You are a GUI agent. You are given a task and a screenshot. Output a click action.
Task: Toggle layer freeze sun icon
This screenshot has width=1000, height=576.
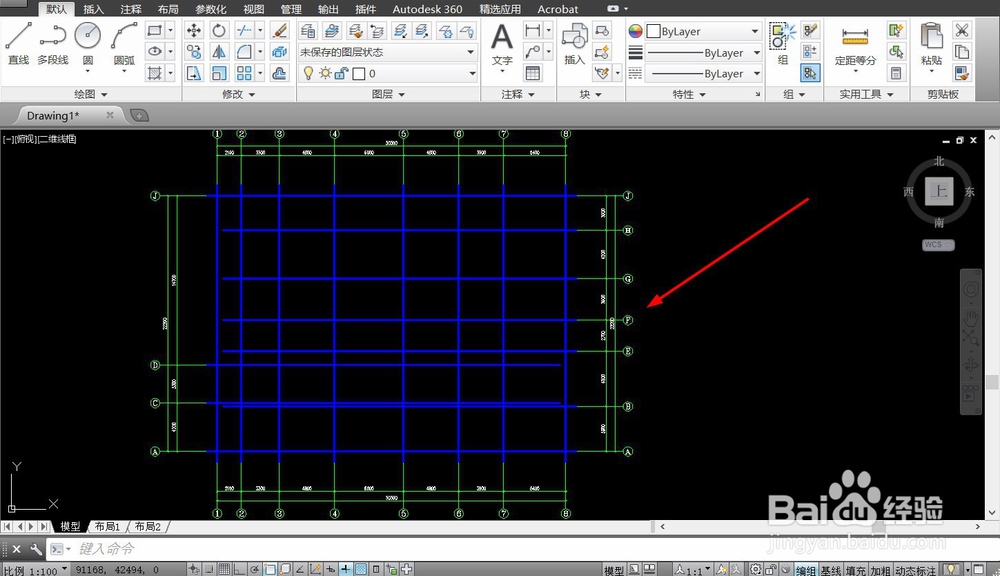tap(325, 73)
